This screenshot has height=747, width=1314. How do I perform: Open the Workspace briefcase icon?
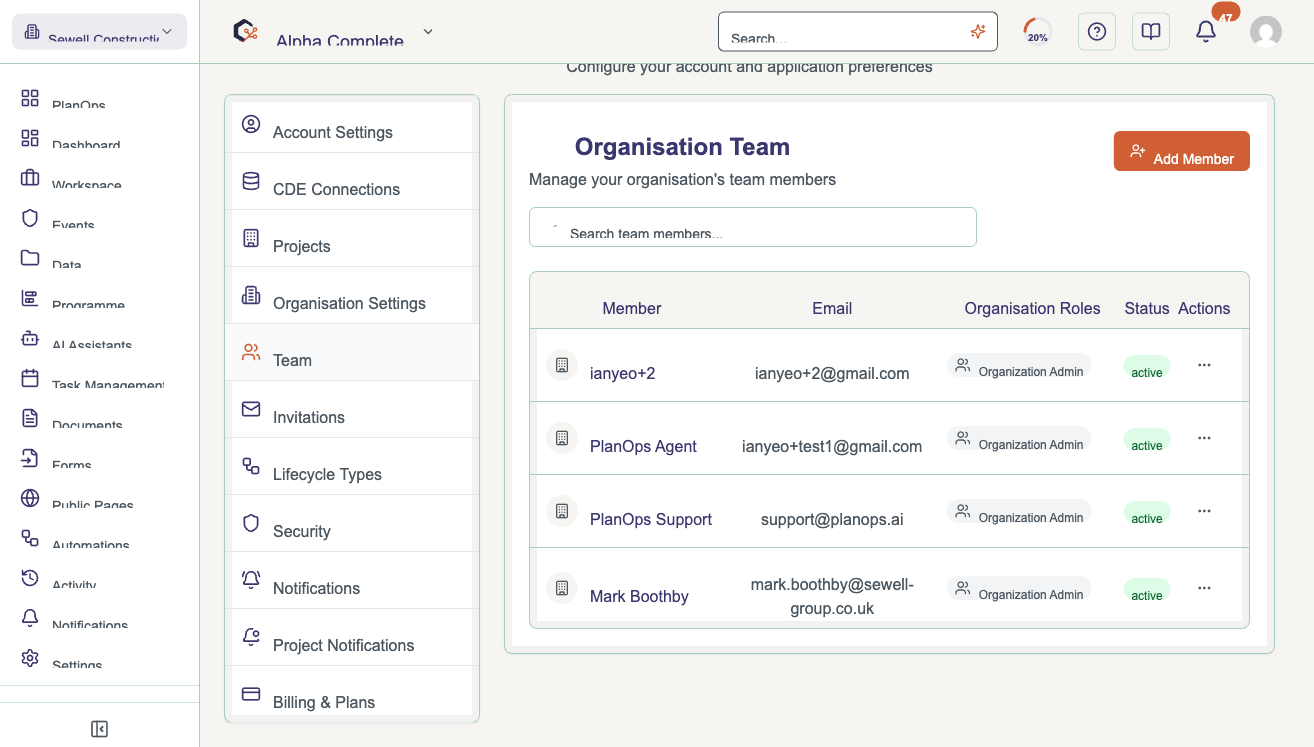[x=30, y=178]
